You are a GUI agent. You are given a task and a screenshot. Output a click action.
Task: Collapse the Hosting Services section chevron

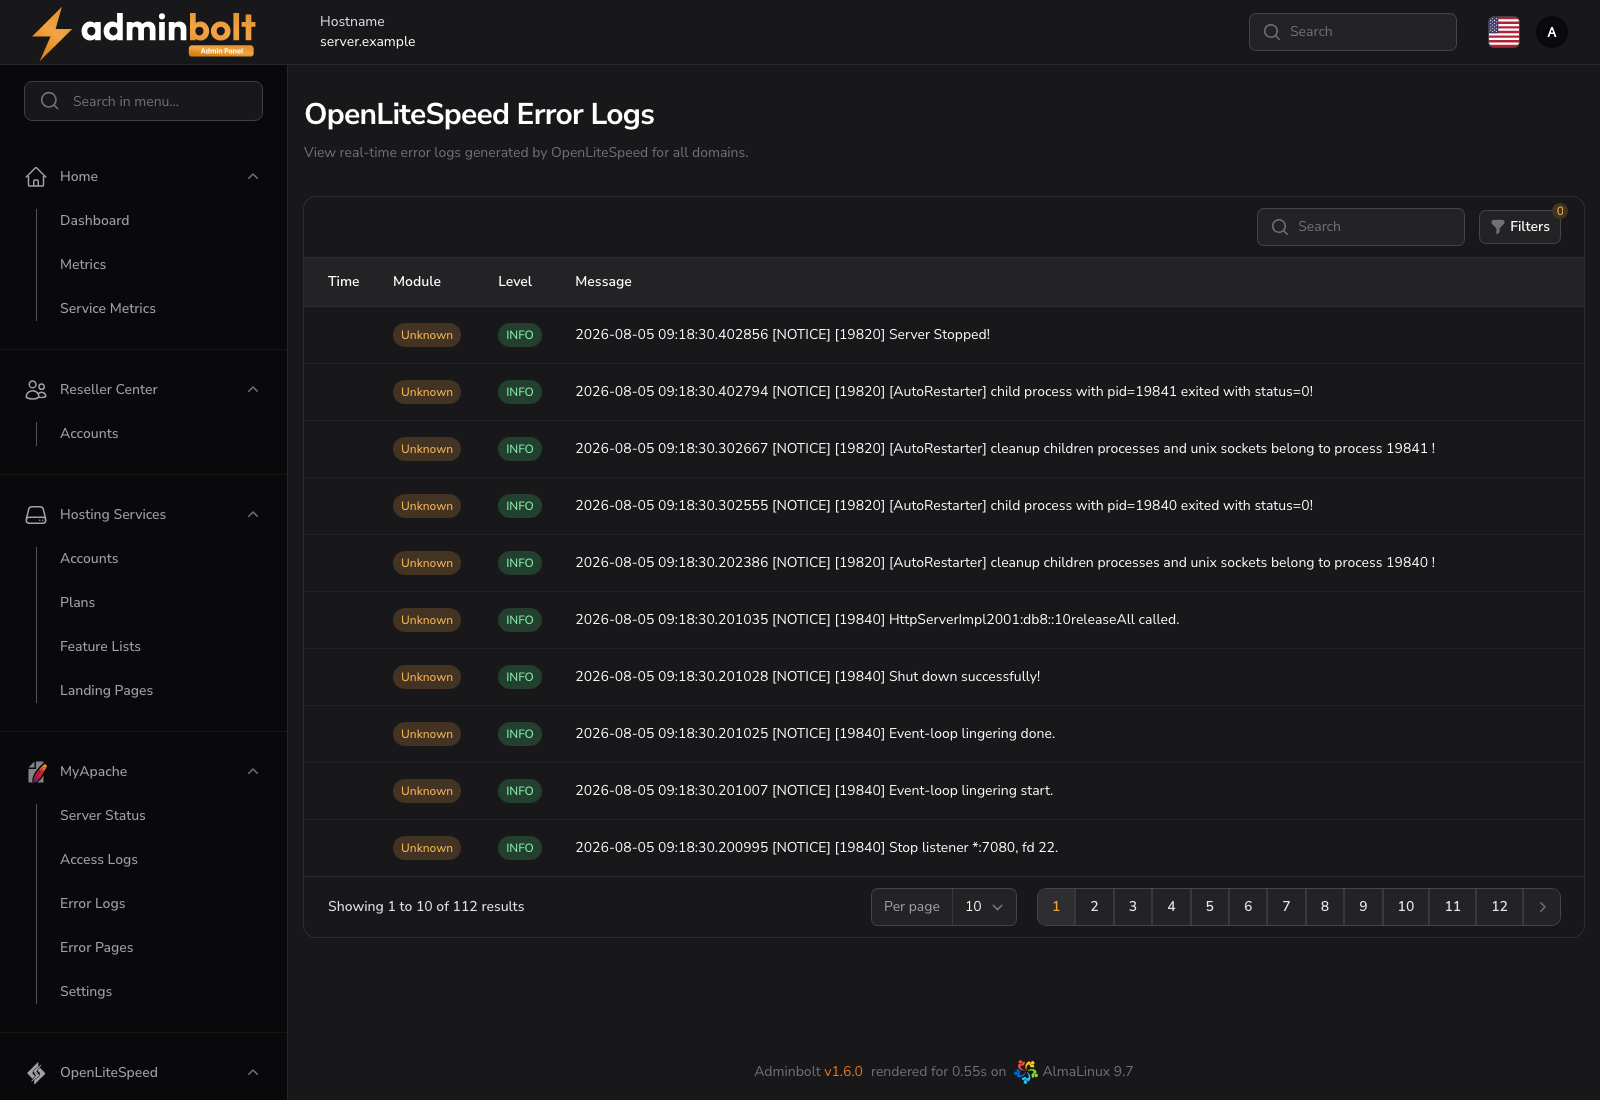click(253, 515)
